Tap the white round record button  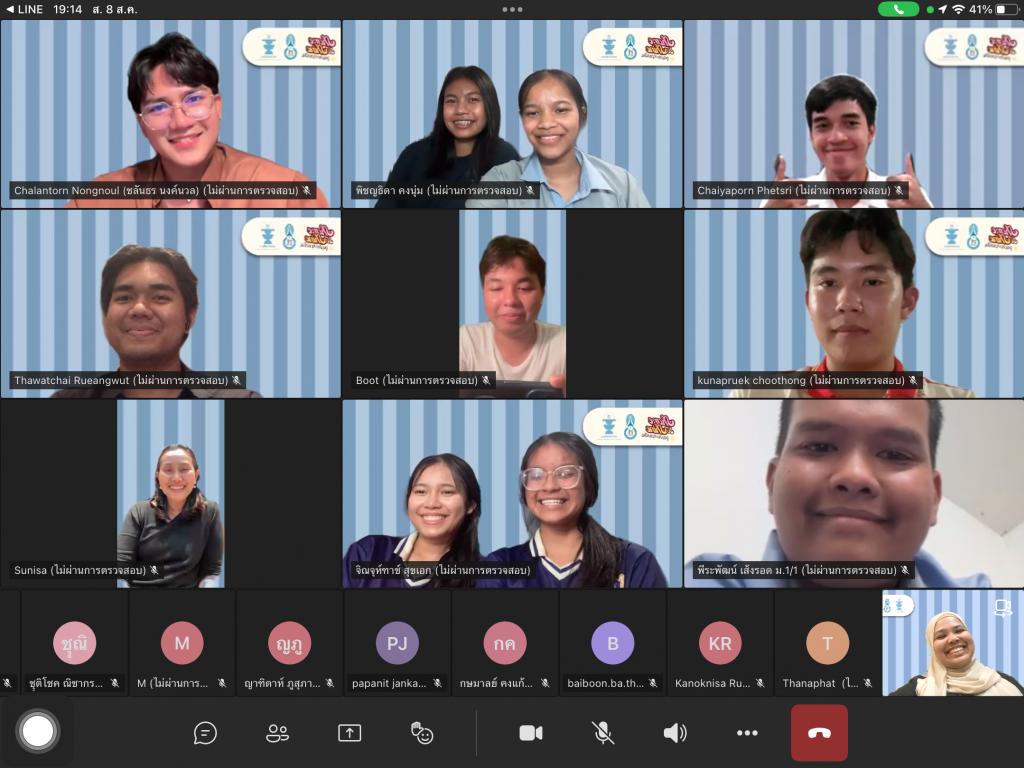coord(38,731)
